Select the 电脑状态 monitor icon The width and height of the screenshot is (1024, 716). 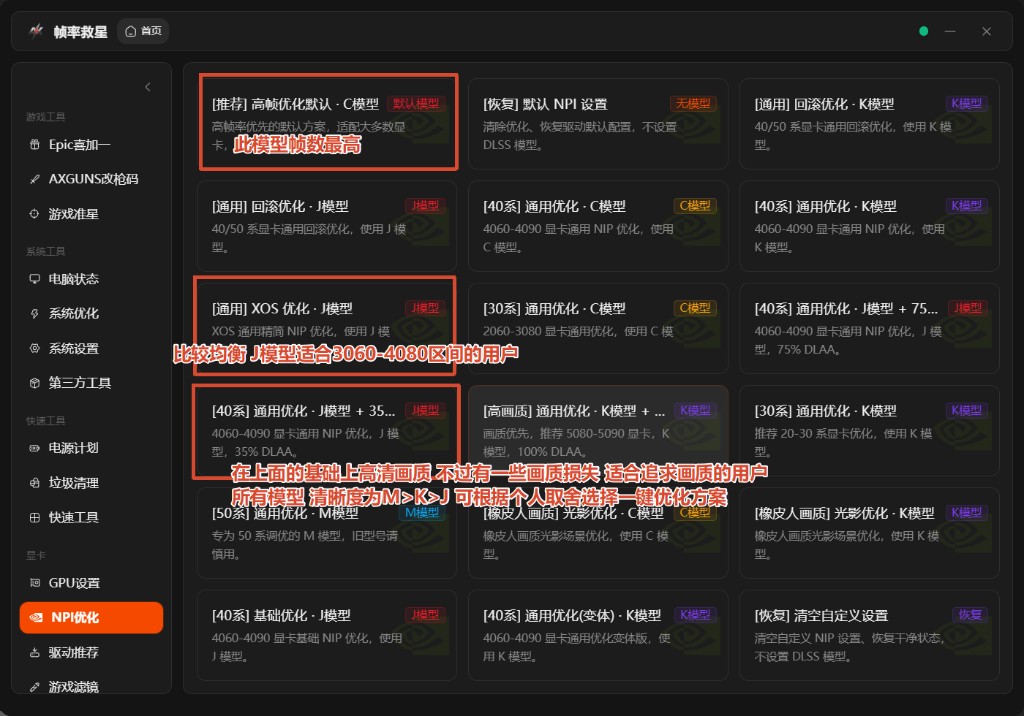(x=35, y=279)
